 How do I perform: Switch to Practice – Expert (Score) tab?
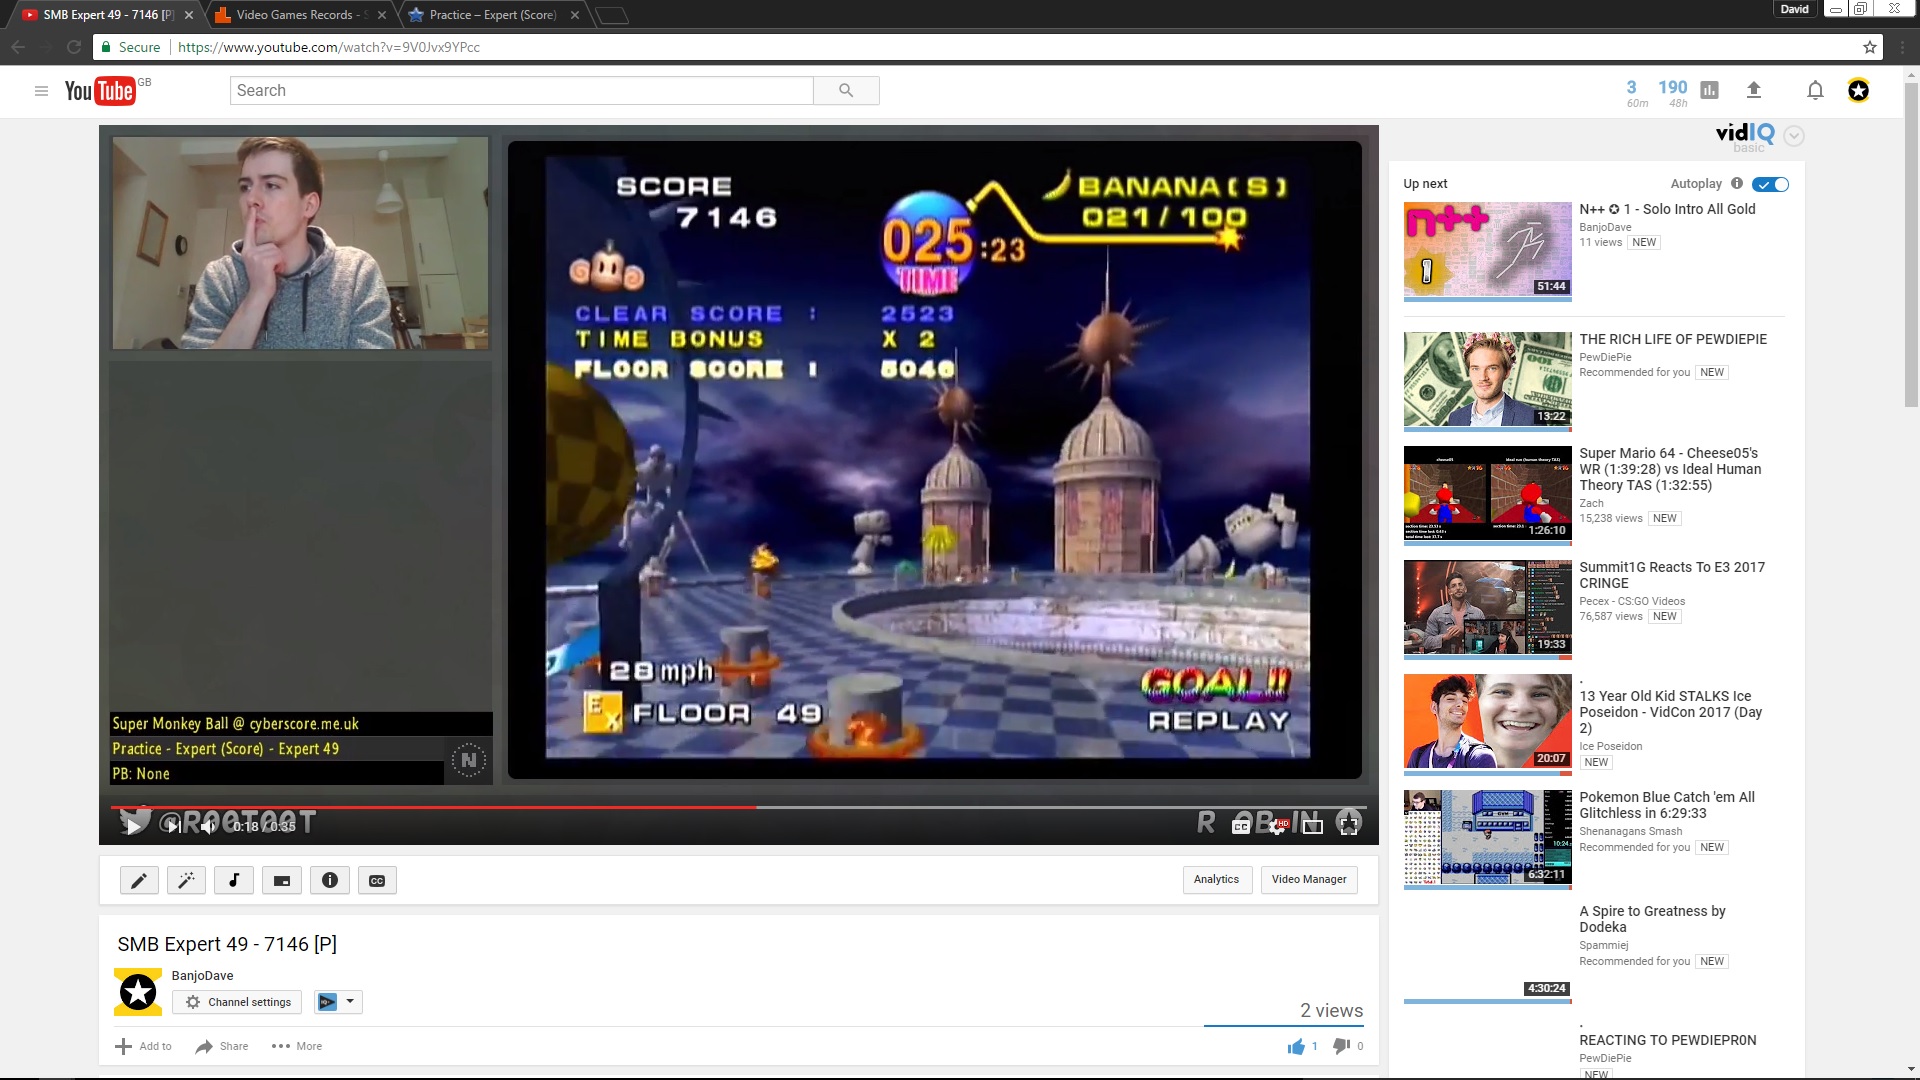click(492, 15)
